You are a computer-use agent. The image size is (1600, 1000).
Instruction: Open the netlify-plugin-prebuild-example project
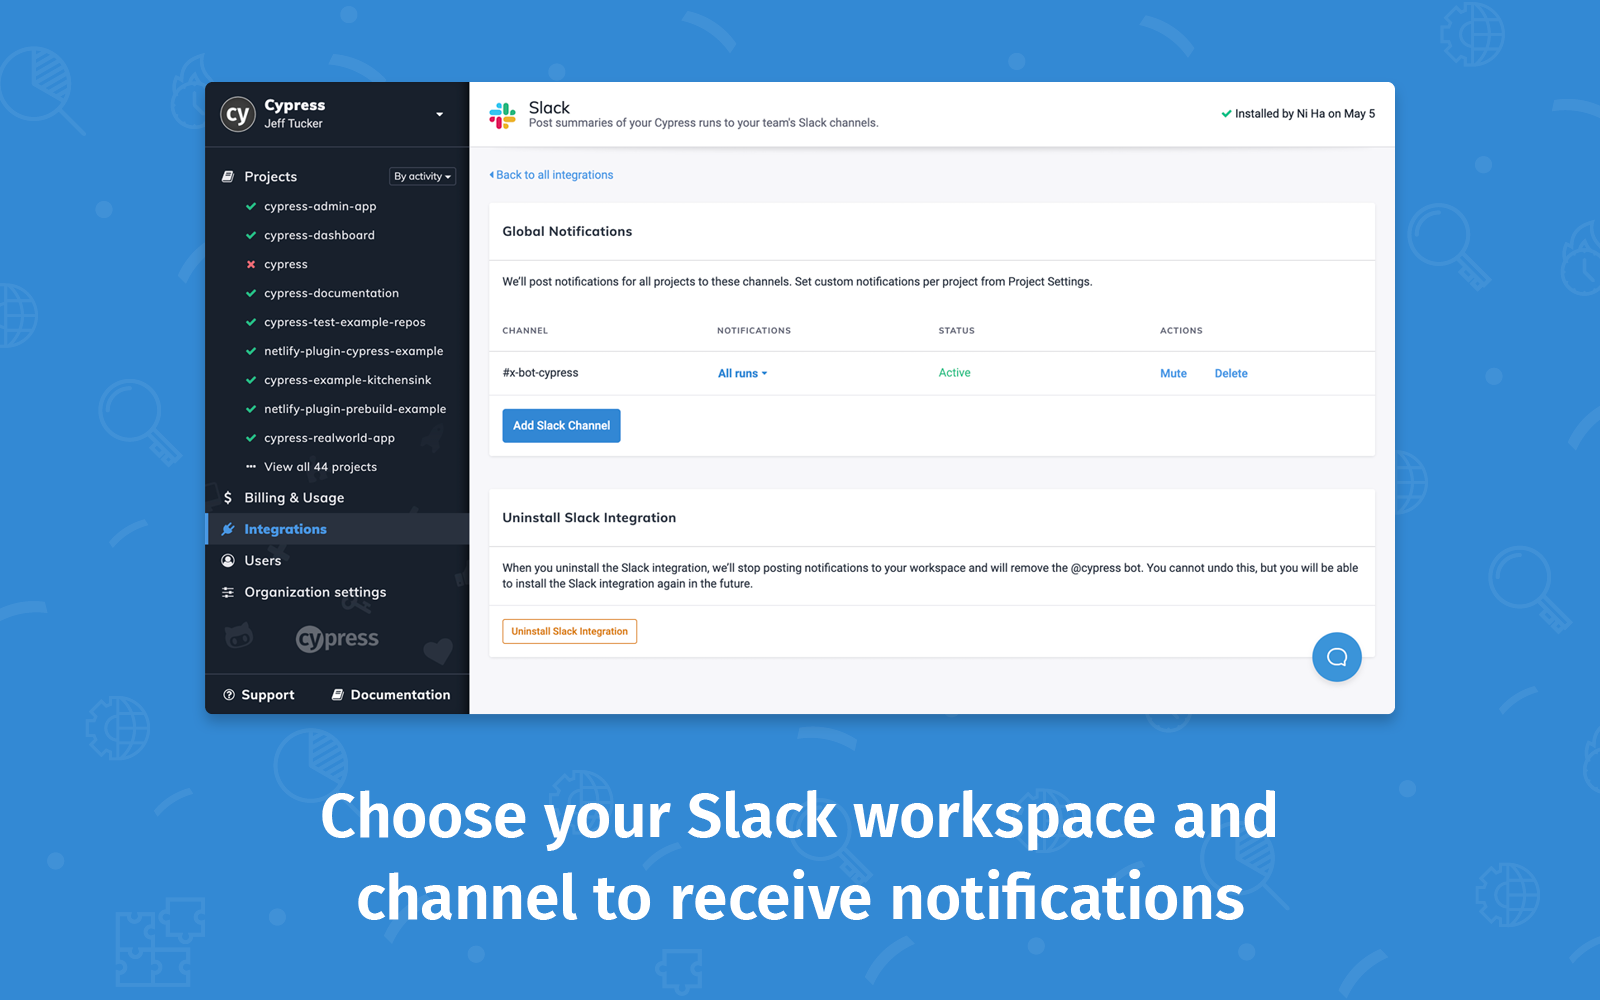tap(355, 410)
